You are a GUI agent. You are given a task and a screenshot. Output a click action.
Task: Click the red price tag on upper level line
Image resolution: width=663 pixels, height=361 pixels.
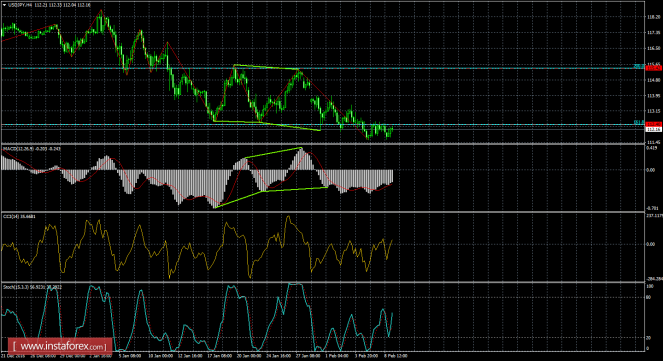pos(654,68)
